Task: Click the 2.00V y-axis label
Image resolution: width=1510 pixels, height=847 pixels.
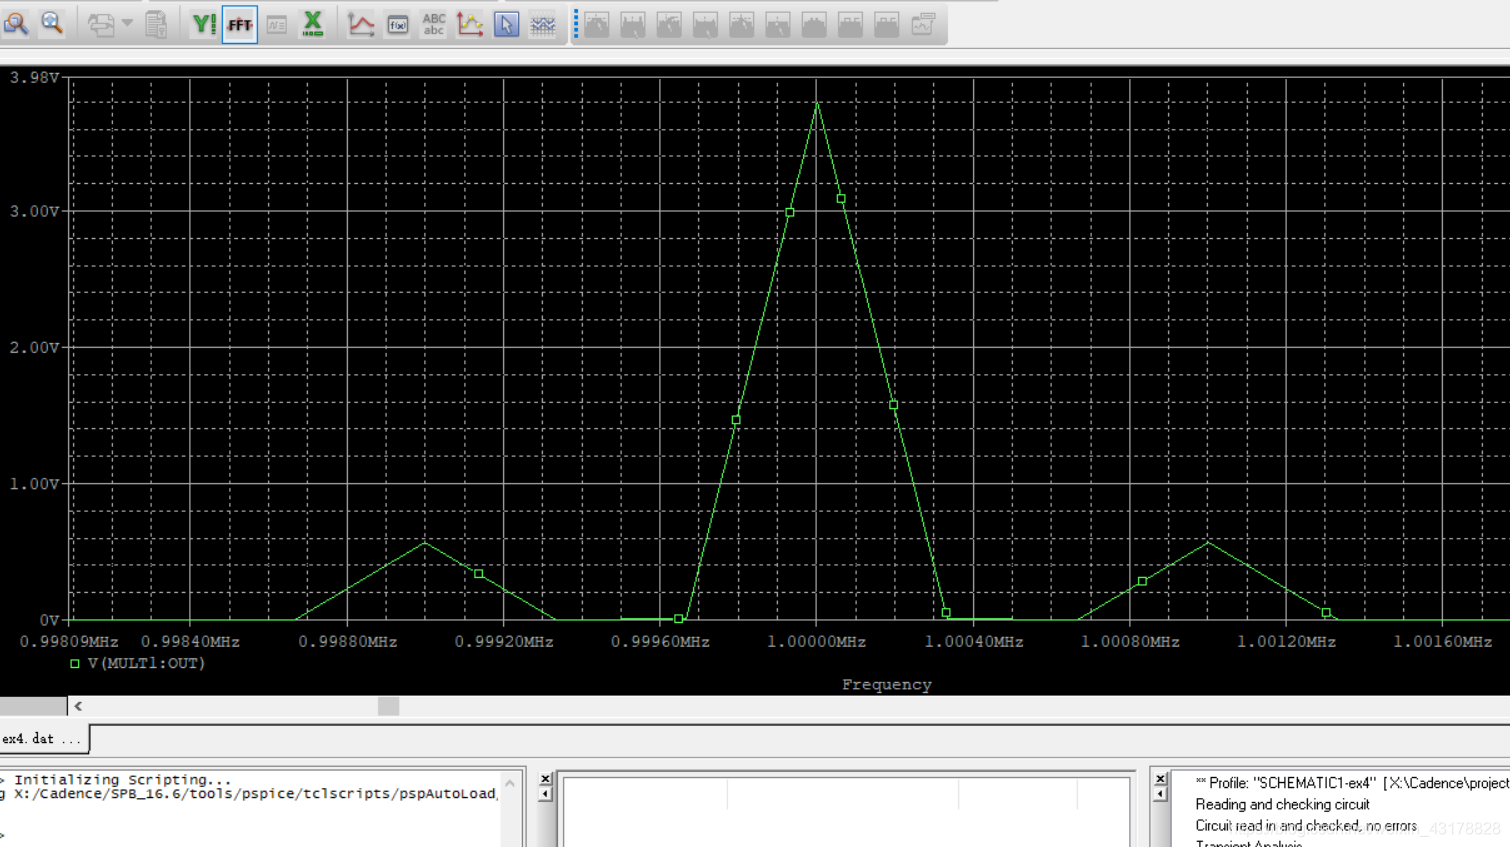Action: pyautogui.click(x=34, y=347)
